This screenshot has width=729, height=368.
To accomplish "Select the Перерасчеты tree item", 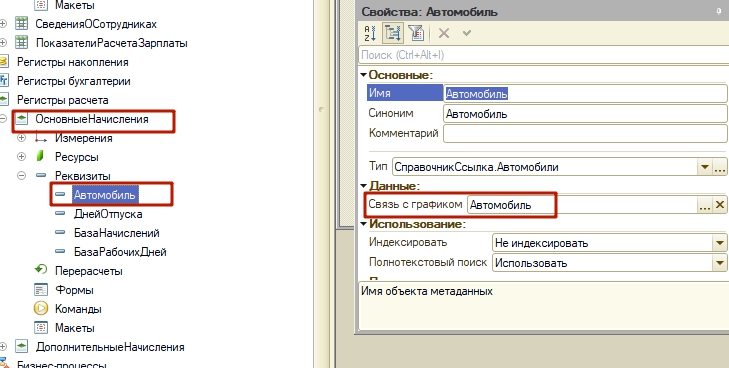I will (x=88, y=271).
